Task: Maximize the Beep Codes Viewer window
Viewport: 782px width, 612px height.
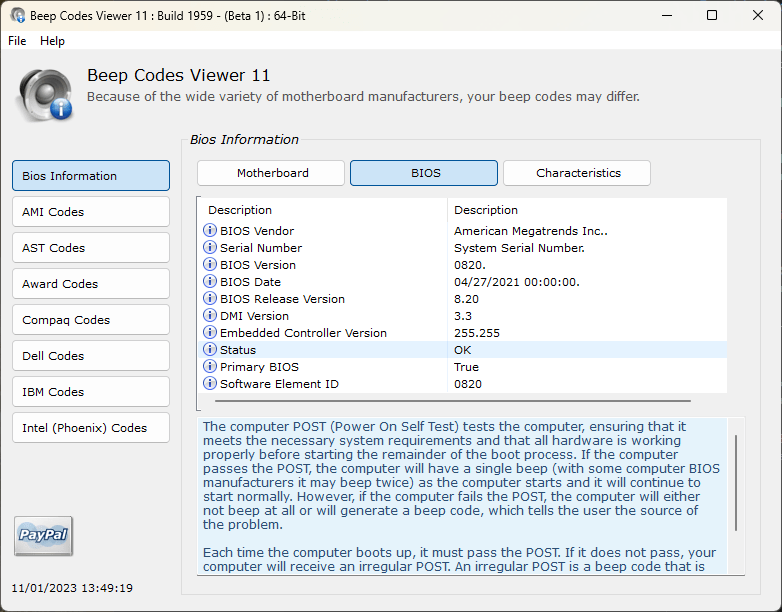Action: click(712, 15)
